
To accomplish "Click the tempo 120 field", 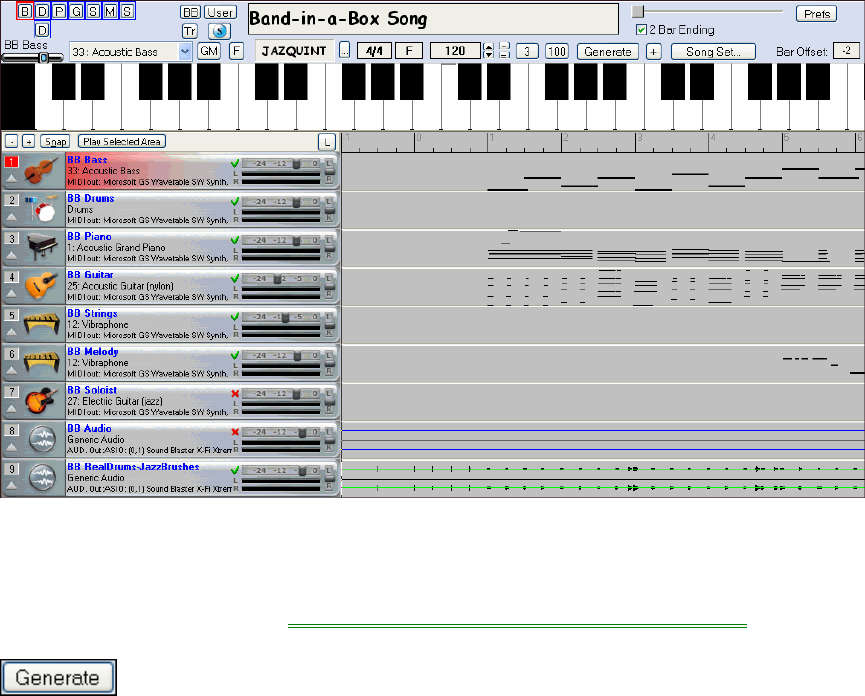I will coord(456,51).
